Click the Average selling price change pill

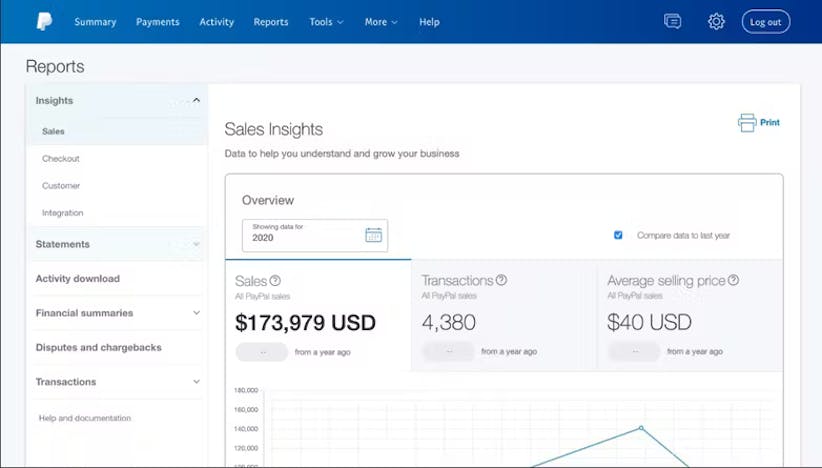[x=634, y=352]
